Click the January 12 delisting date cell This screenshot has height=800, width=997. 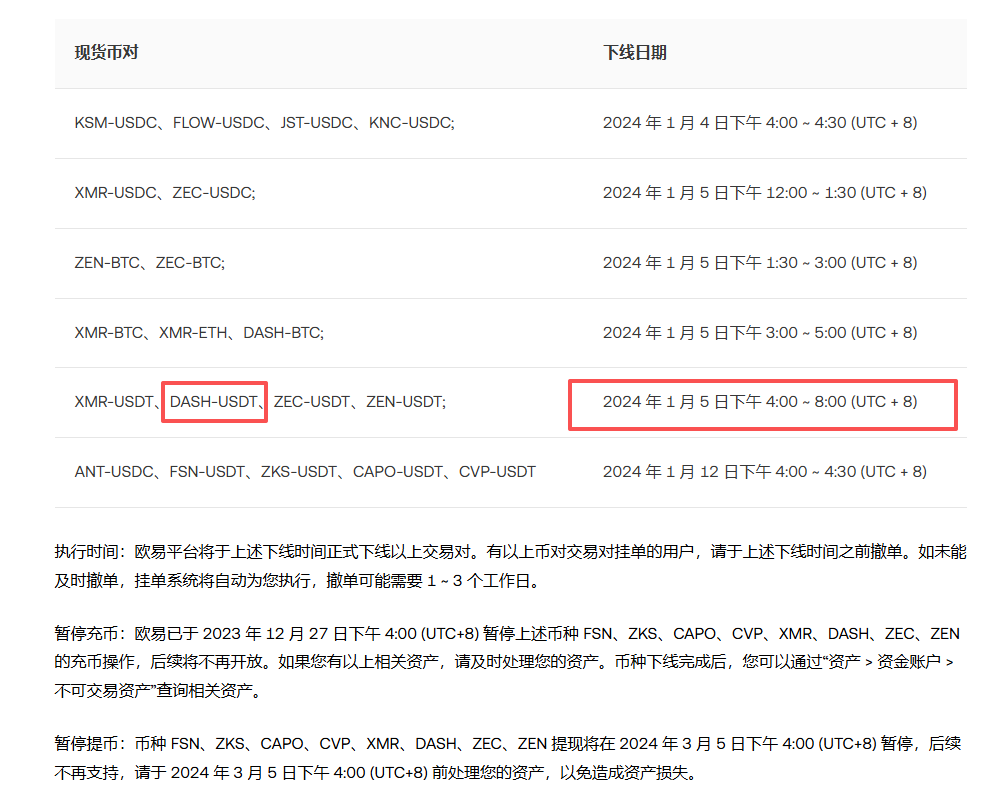pos(764,471)
